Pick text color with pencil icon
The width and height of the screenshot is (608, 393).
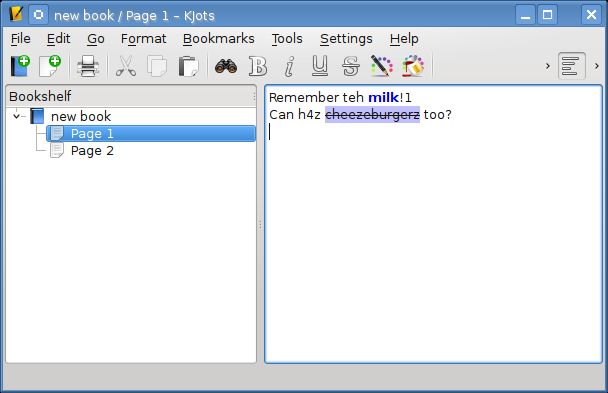pyautogui.click(x=382, y=66)
